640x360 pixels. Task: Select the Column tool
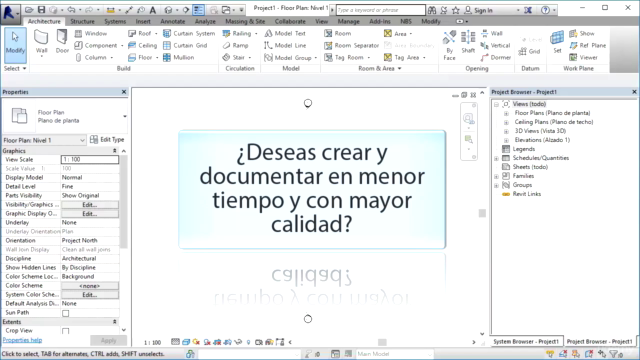(x=92, y=58)
